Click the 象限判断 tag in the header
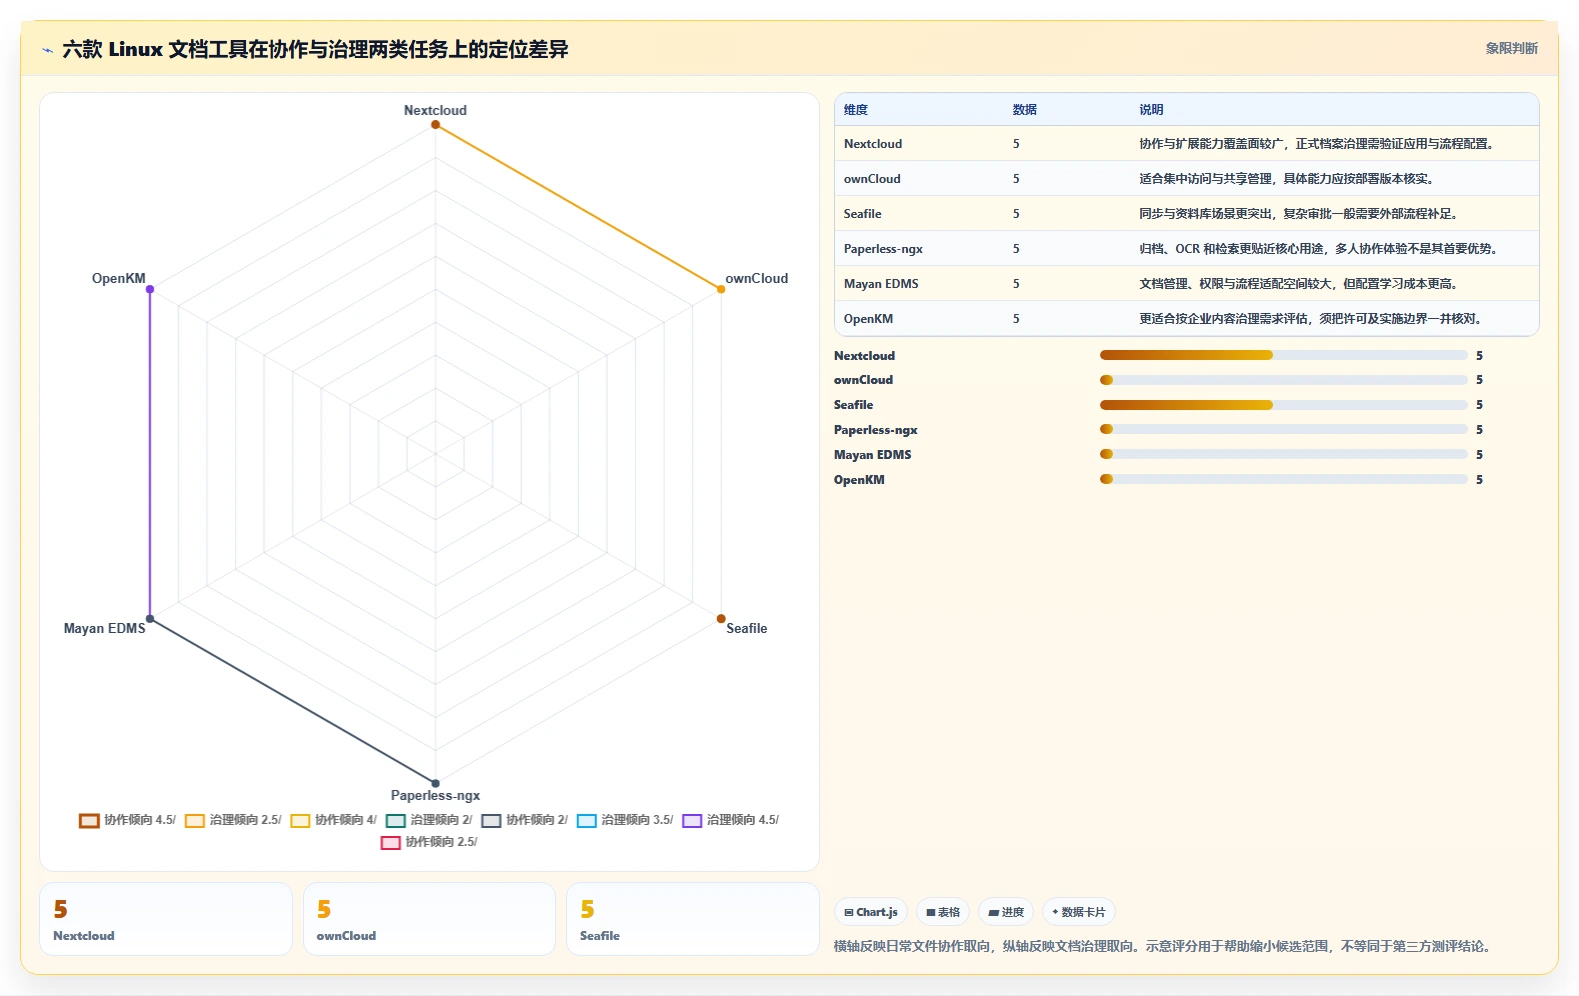Screen dimensions: 1579x996 (x=1511, y=48)
